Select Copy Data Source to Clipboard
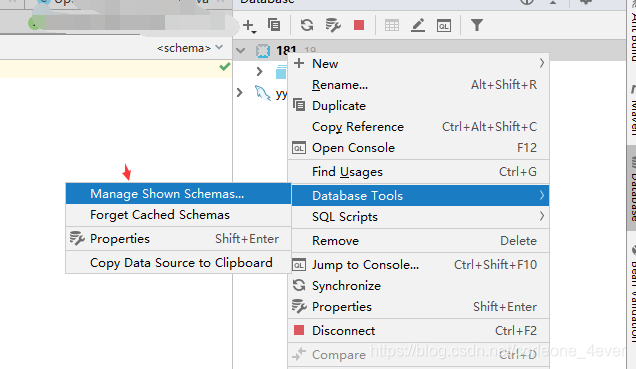636x369 pixels. click(x=178, y=263)
